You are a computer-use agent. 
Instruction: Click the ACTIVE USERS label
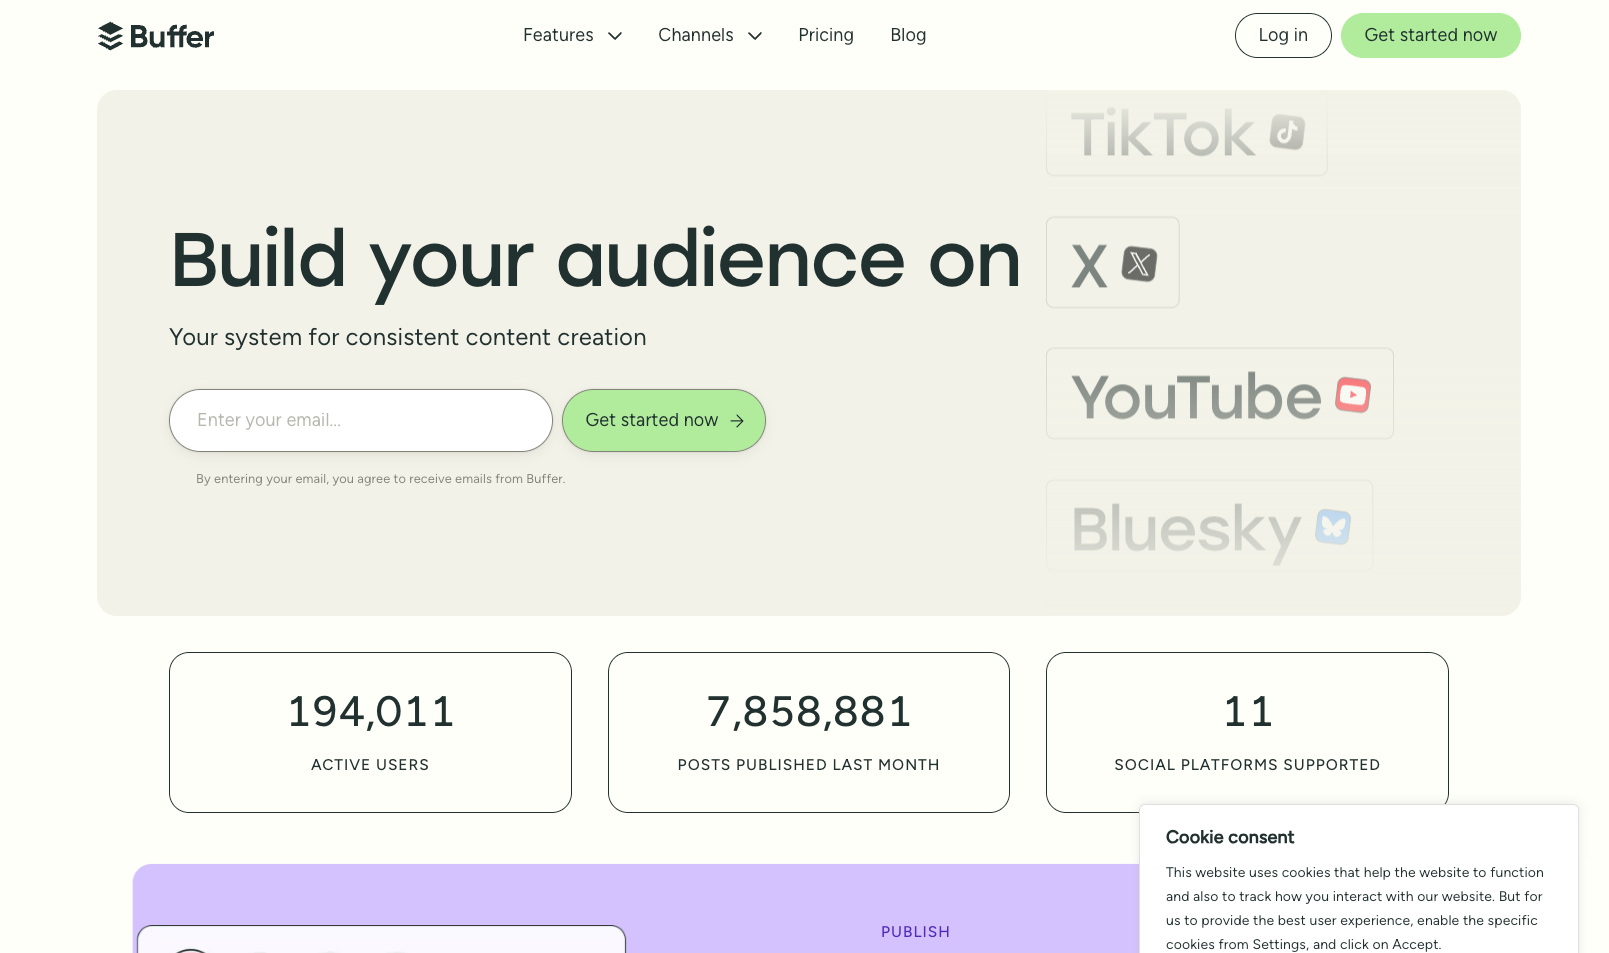click(370, 765)
